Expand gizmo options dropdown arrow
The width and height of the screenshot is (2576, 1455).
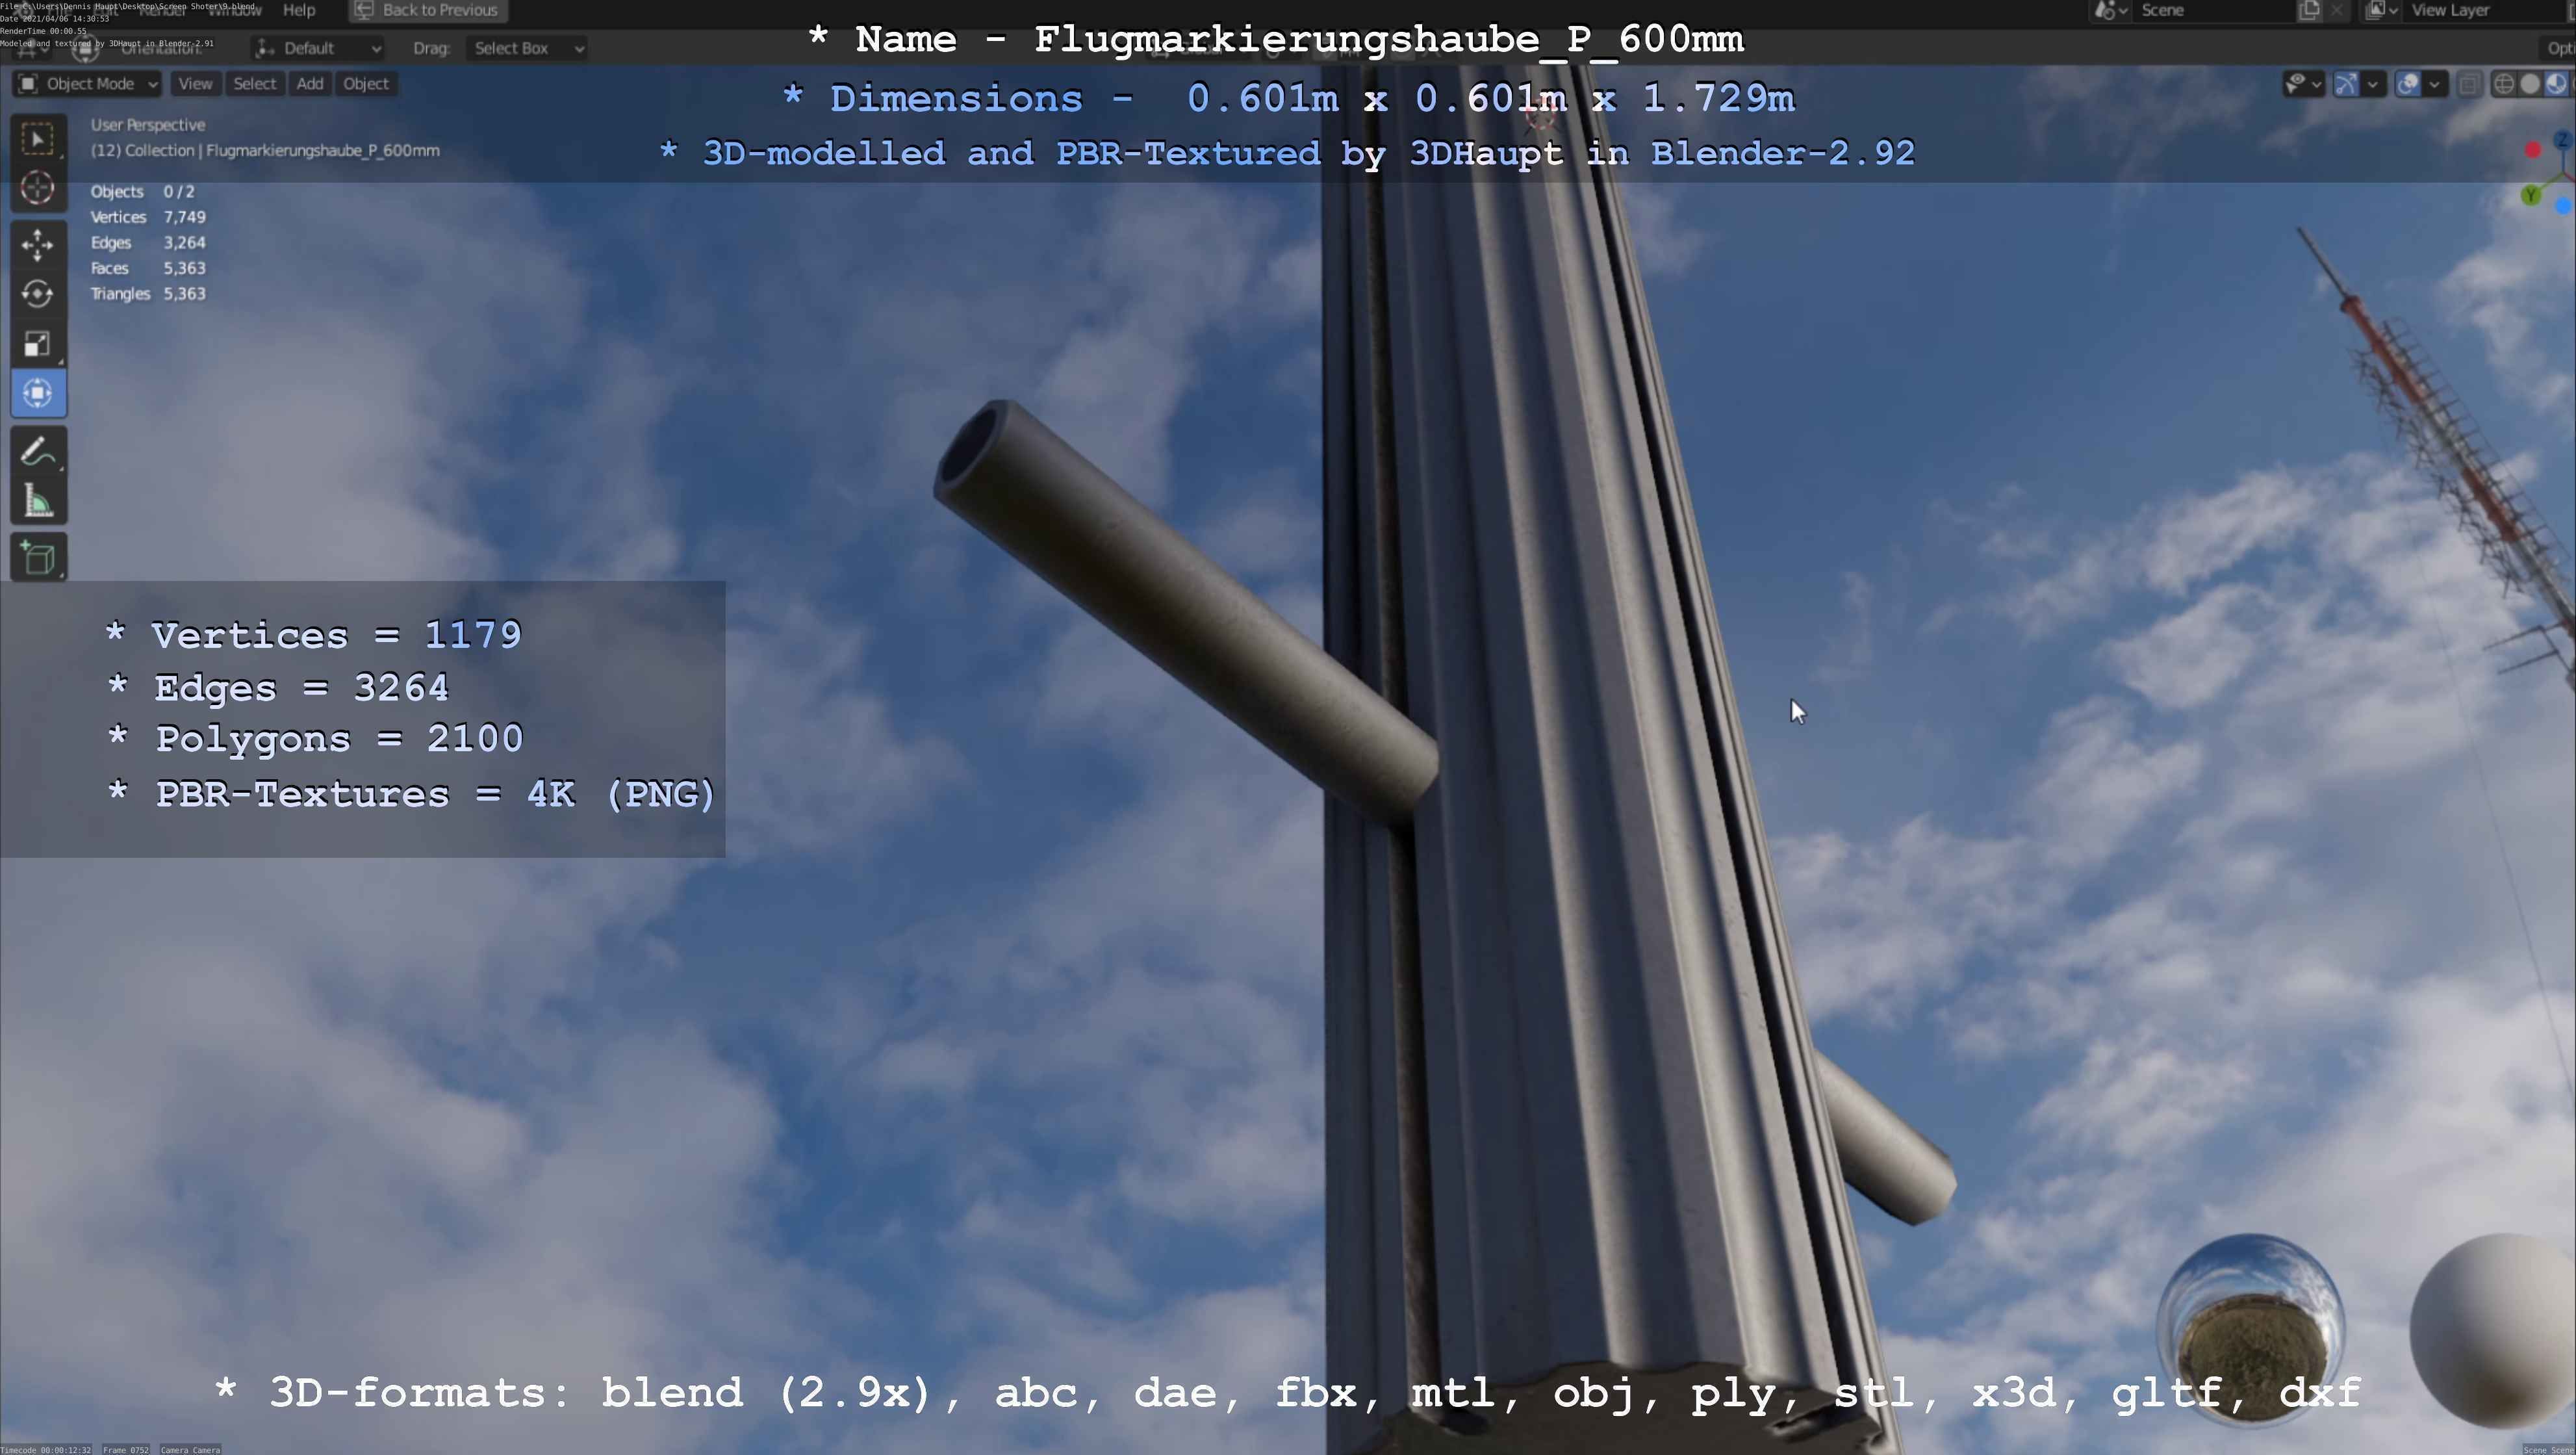[2373, 84]
